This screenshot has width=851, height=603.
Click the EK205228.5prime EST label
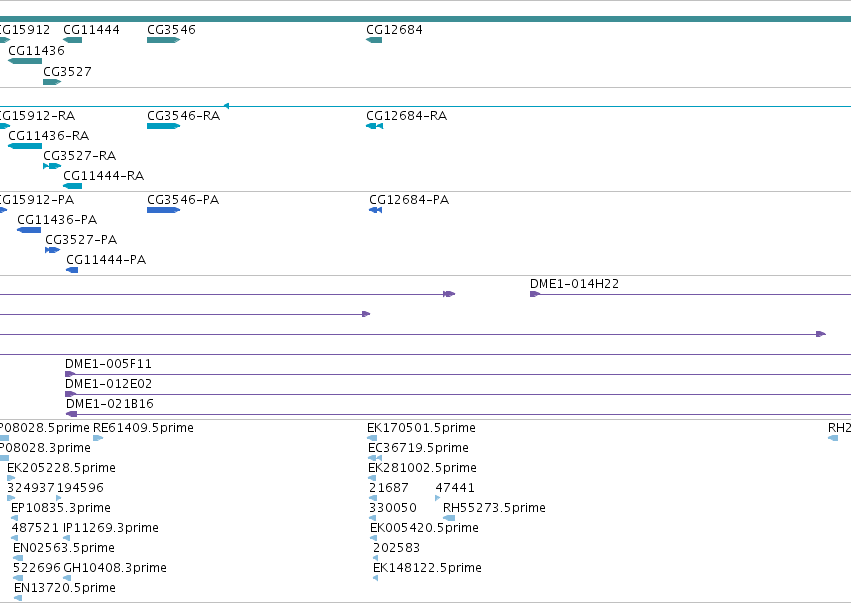(x=61, y=468)
